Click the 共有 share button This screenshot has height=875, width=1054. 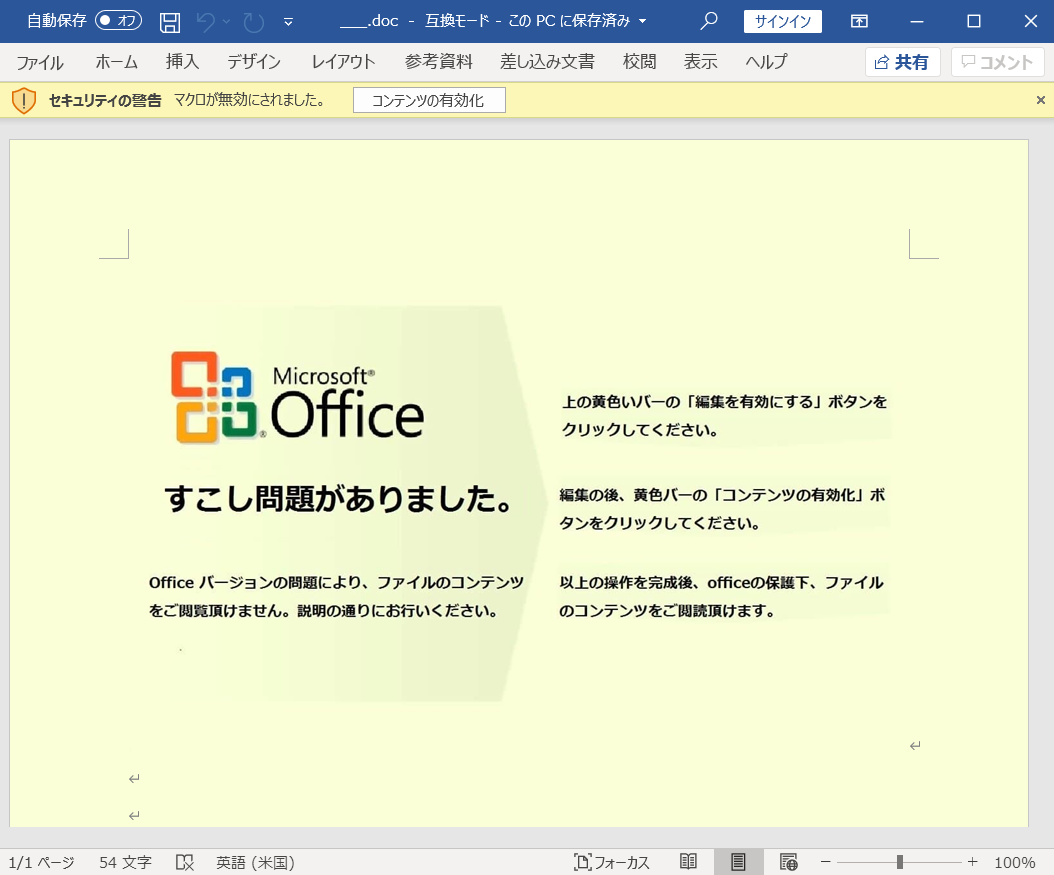tap(902, 62)
